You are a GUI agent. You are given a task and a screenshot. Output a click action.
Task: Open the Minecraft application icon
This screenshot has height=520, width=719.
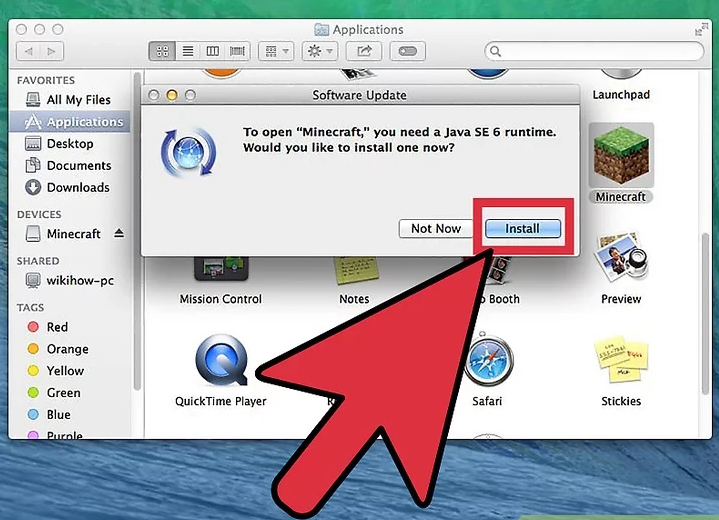point(620,157)
